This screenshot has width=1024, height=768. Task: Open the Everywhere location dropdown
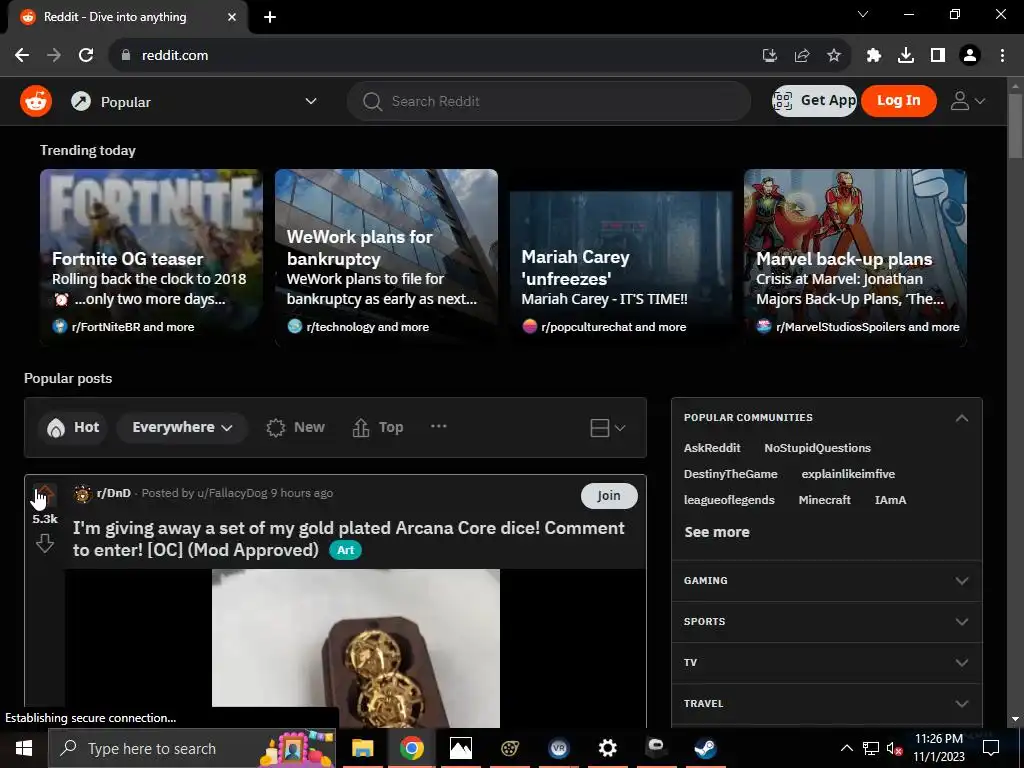pyautogui.click(x=182, y=427)
